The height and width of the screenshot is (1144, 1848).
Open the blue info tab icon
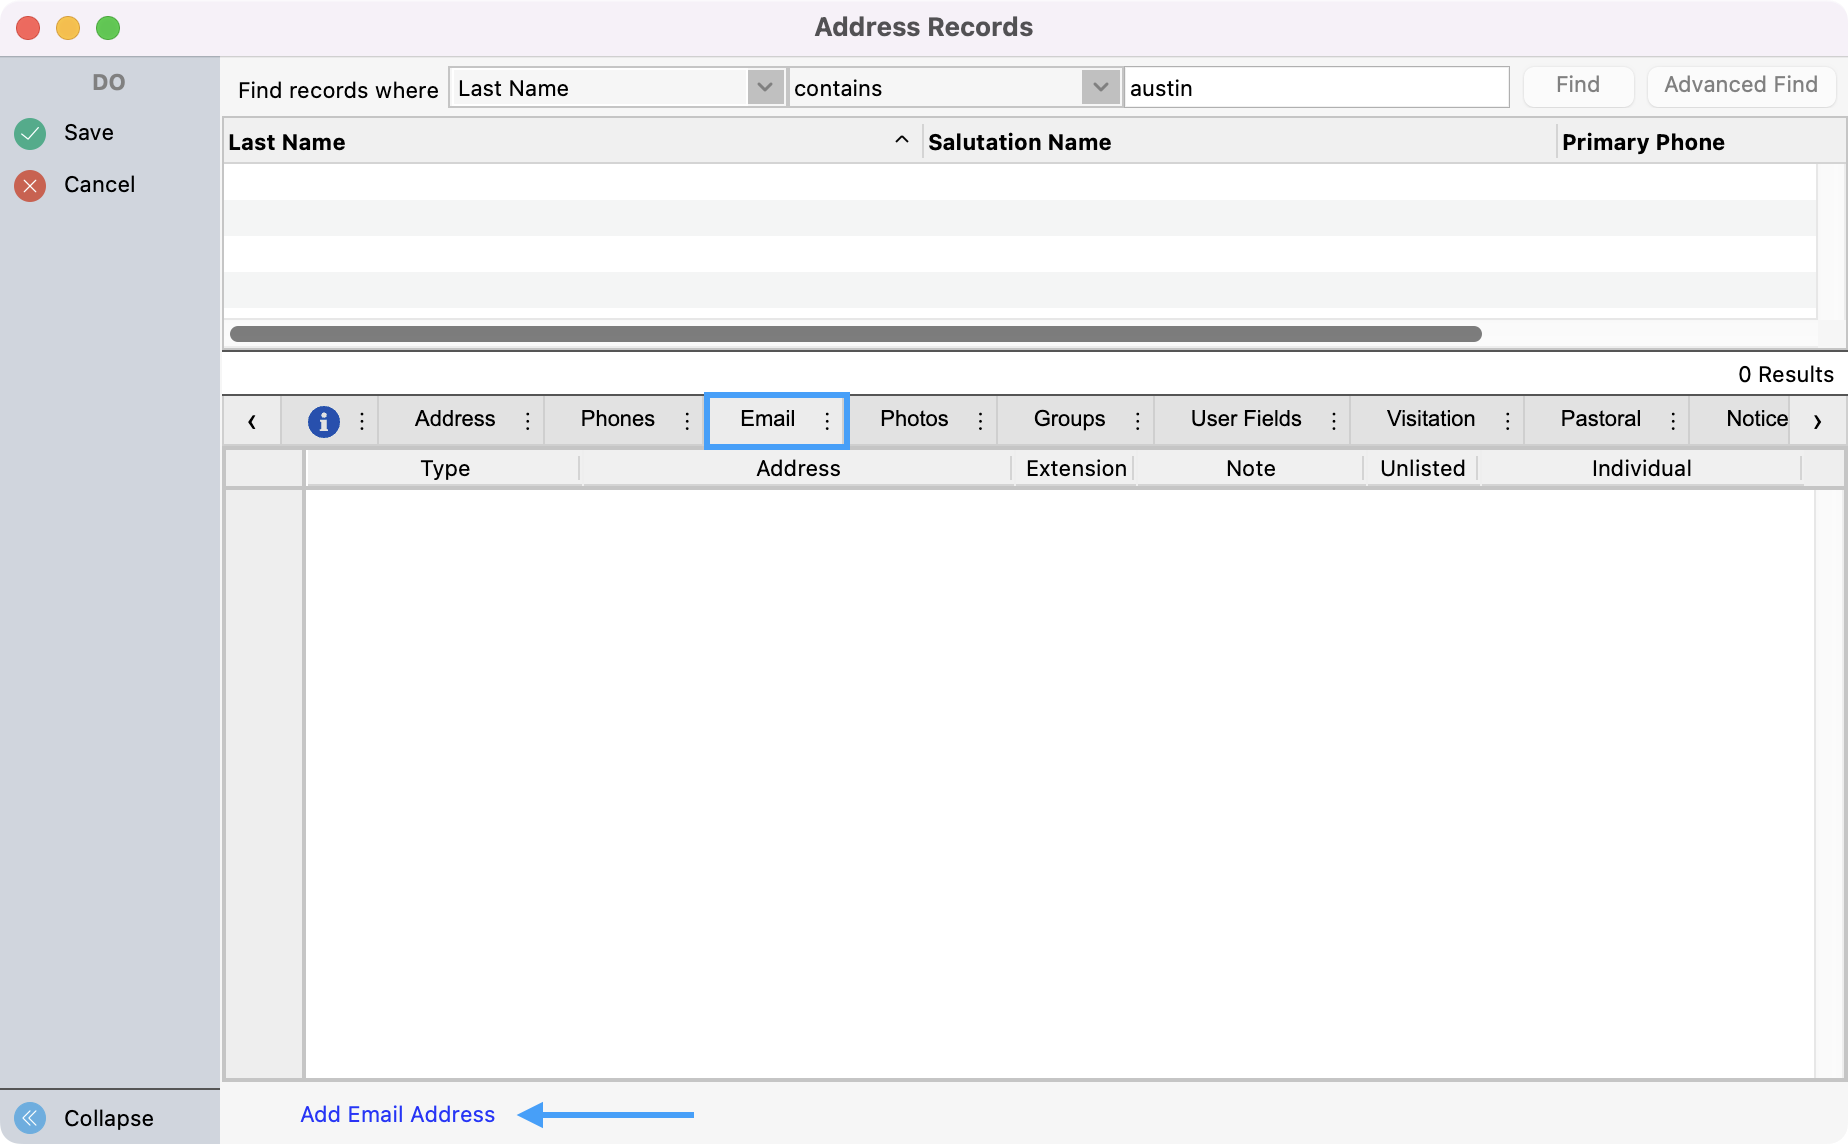coord(323,421)
